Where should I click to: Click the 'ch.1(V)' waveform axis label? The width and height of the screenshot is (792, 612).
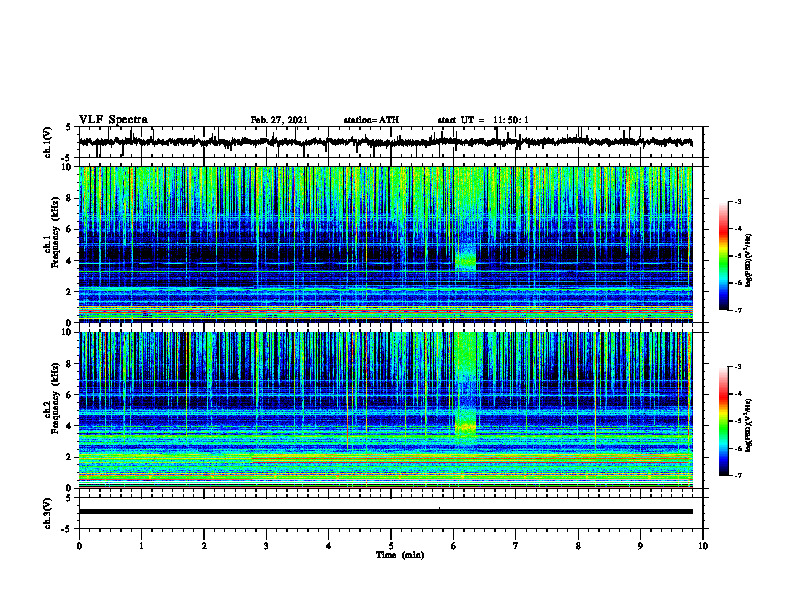pyautogui.click(x=48, y=142)
